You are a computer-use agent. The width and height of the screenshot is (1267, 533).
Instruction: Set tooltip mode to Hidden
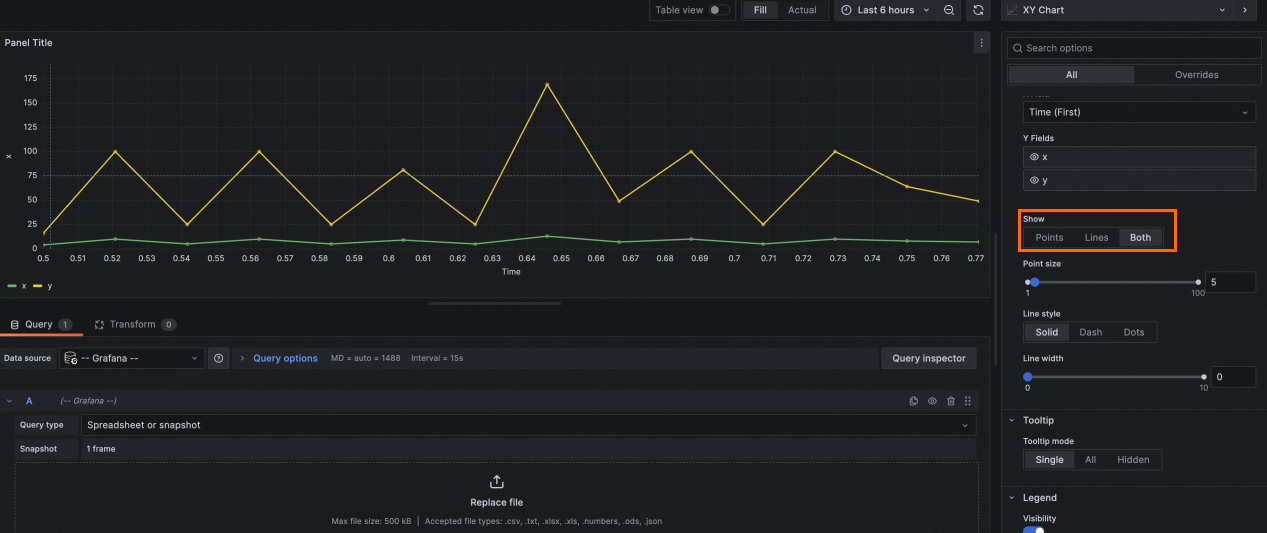click(x=1133, y=460)
